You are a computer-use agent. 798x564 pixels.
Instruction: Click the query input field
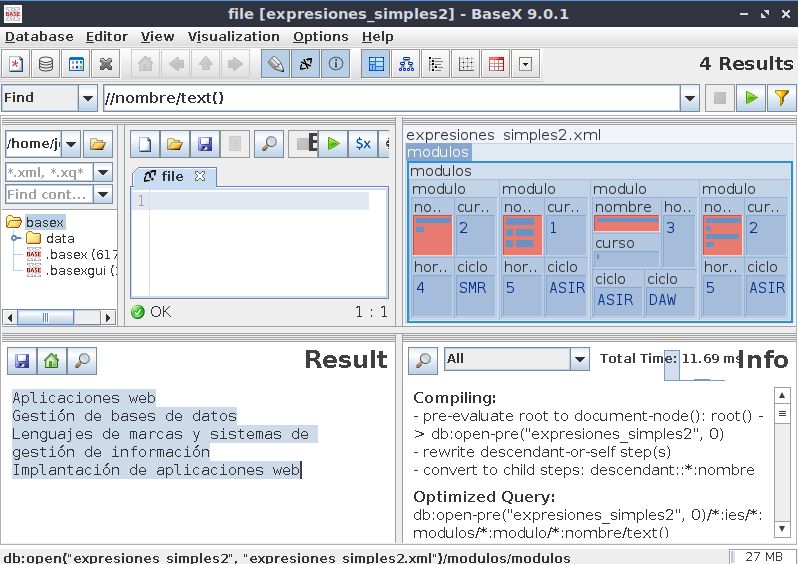[x=390, y=98]
